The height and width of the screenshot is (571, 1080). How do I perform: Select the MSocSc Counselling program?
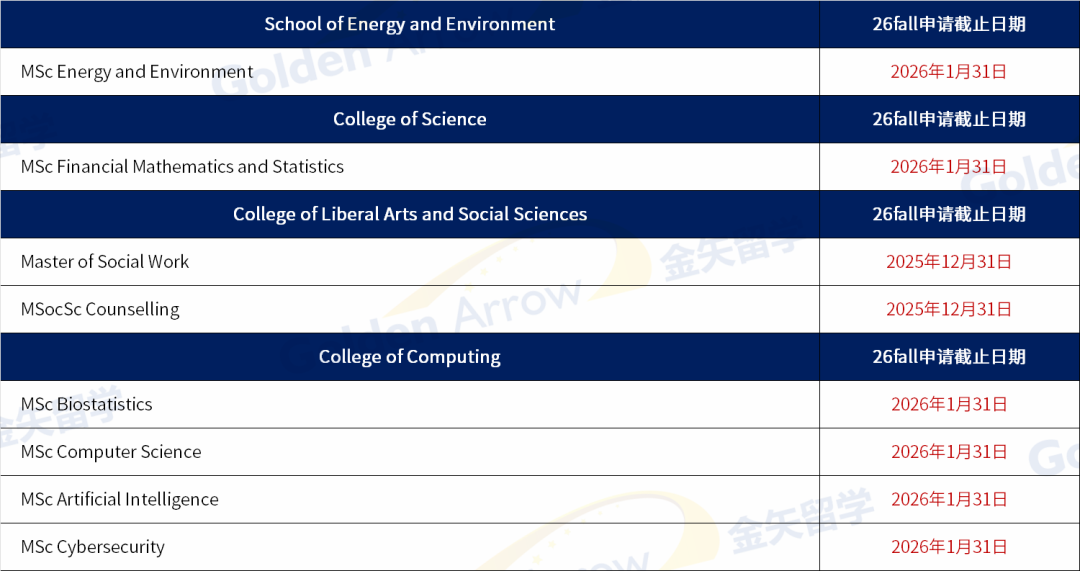pos(100,309)
